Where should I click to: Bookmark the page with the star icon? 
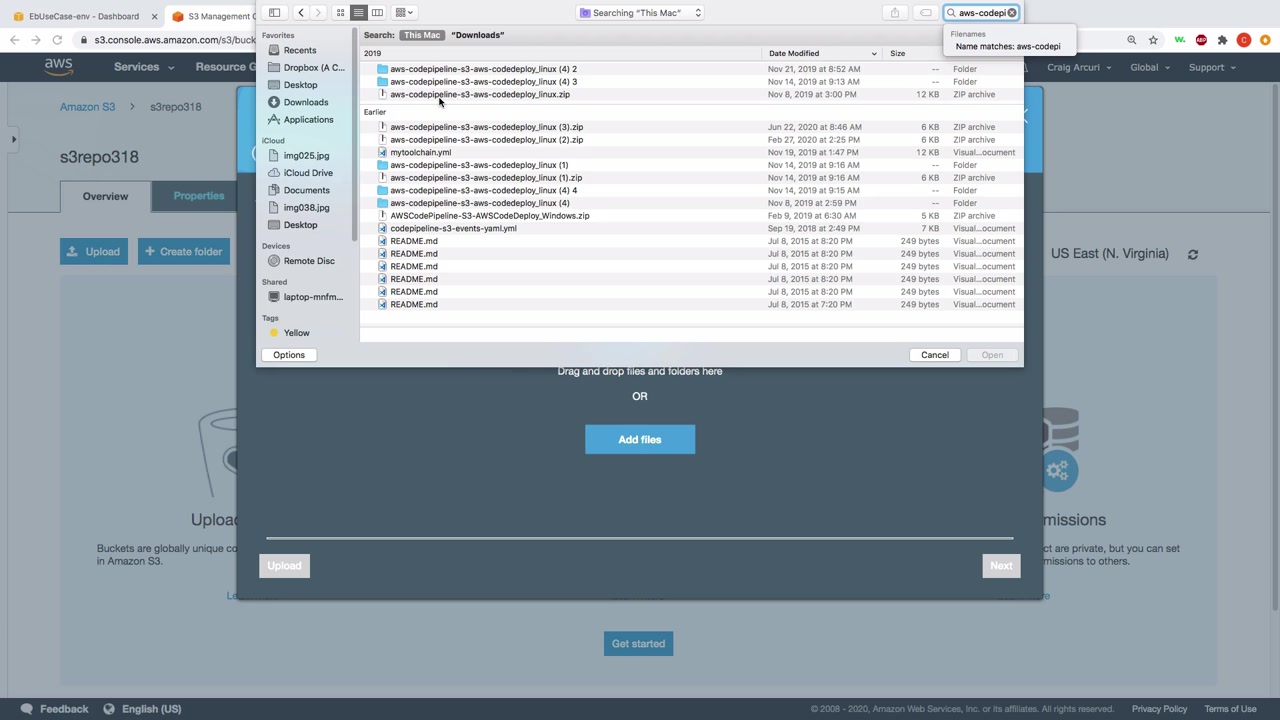pos(1153,40)
